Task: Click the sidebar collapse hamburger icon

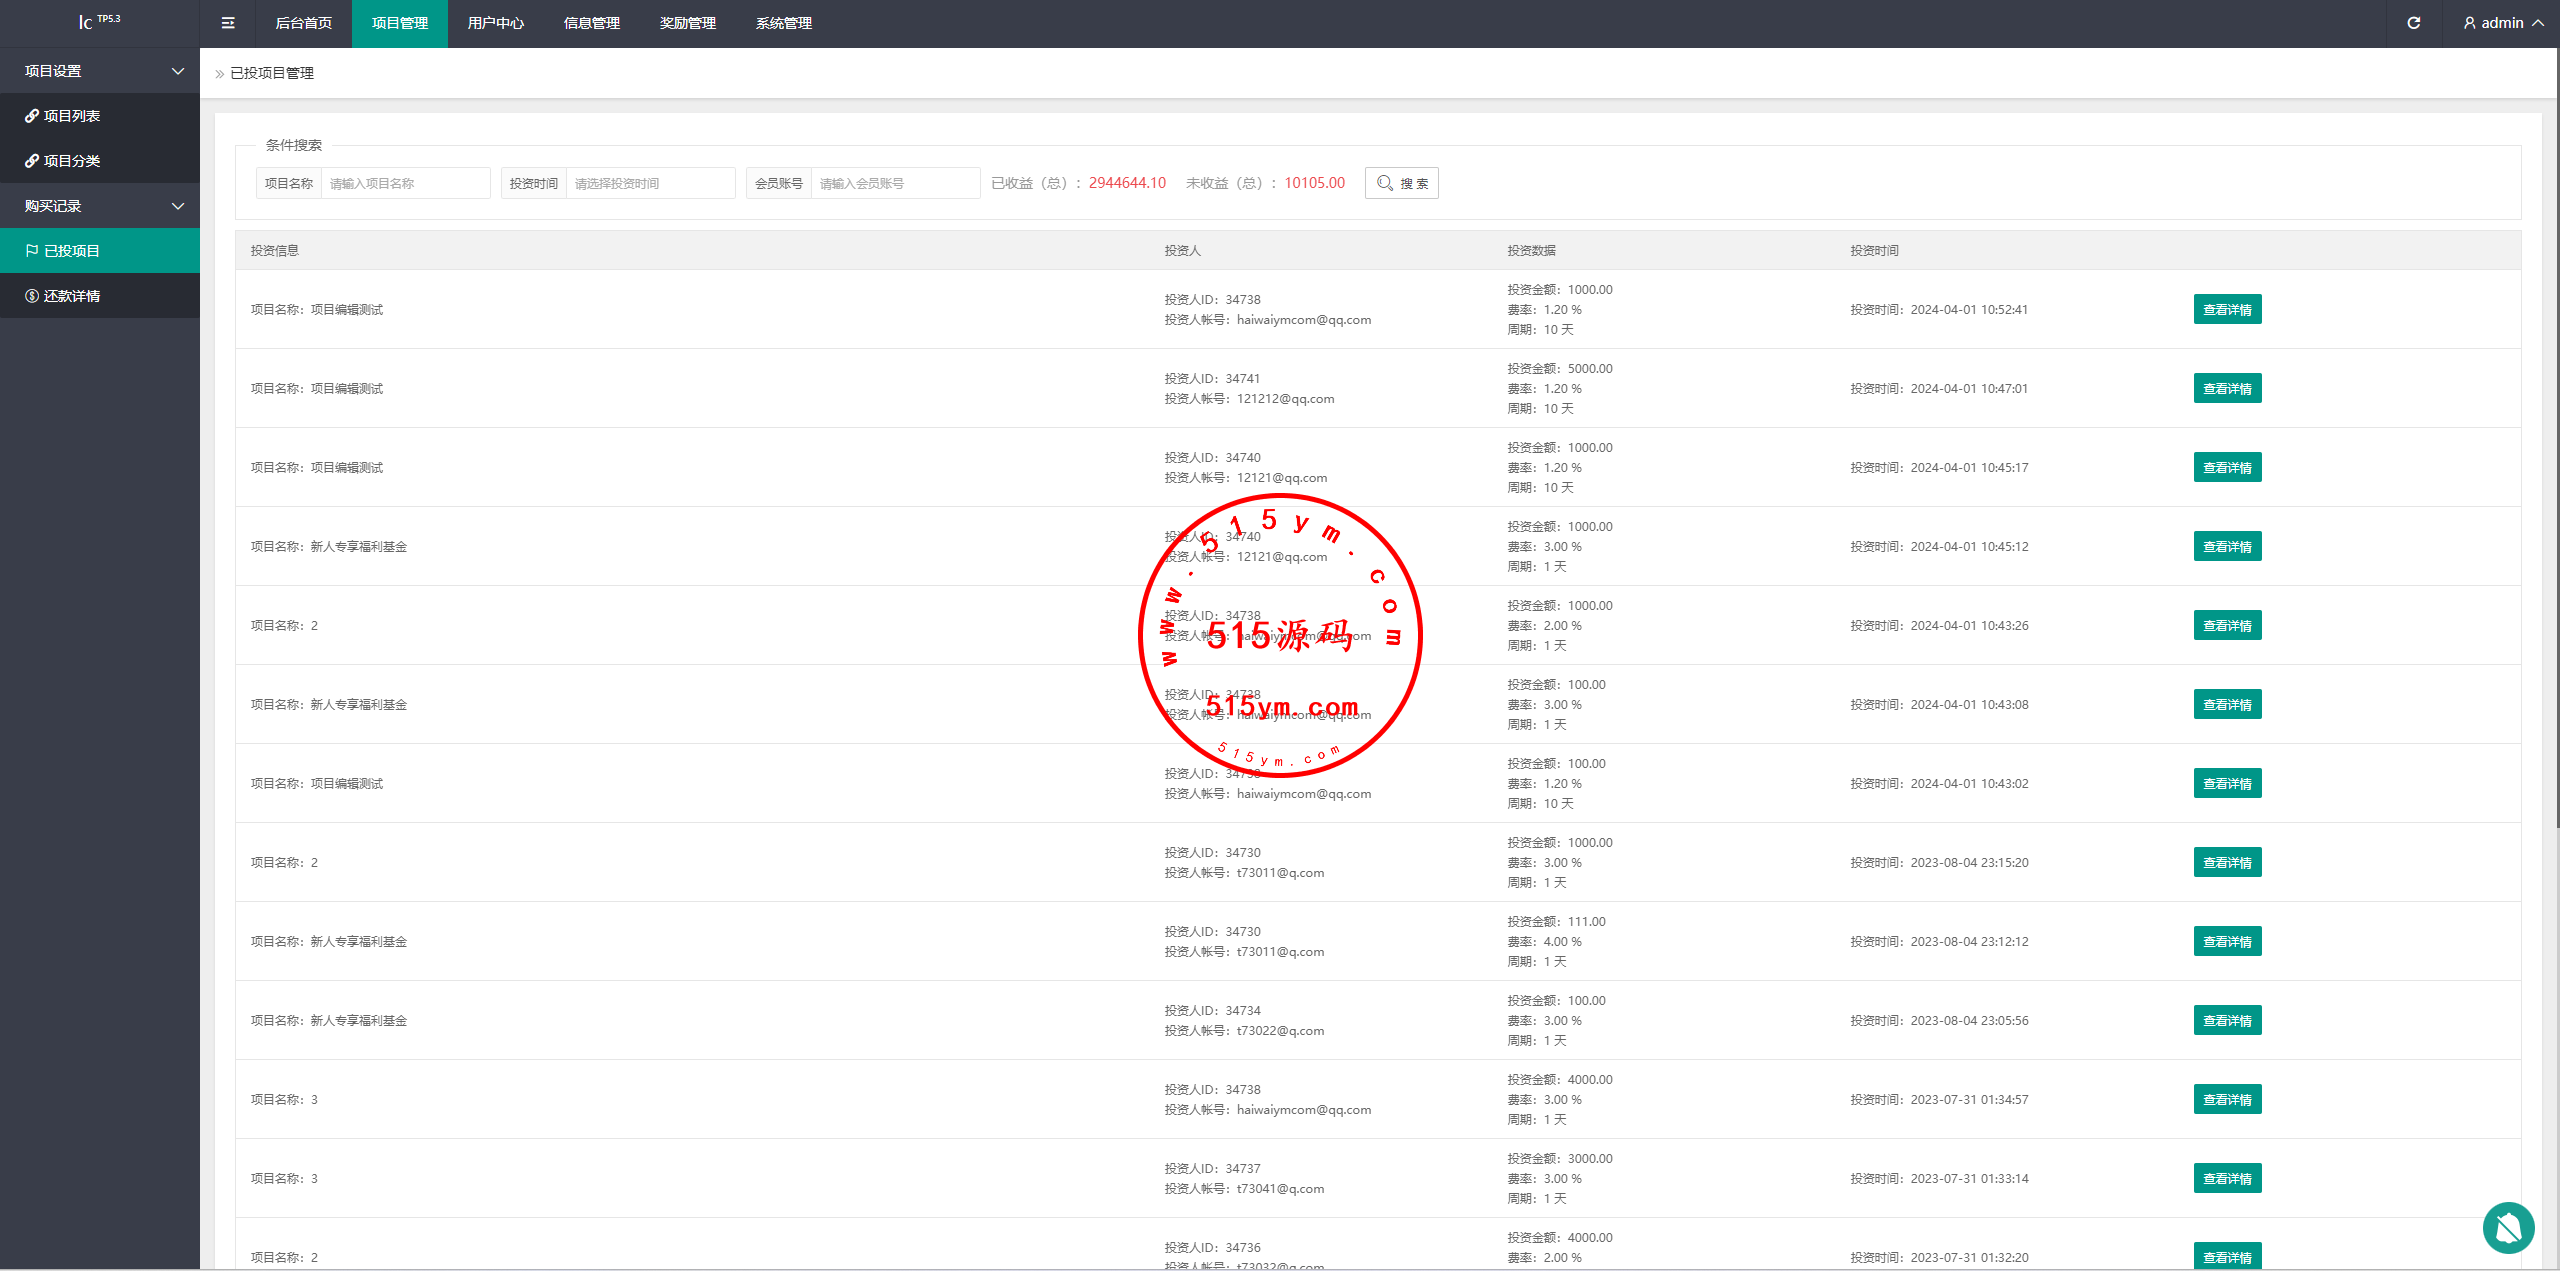Action: click(x=228, y=23)
